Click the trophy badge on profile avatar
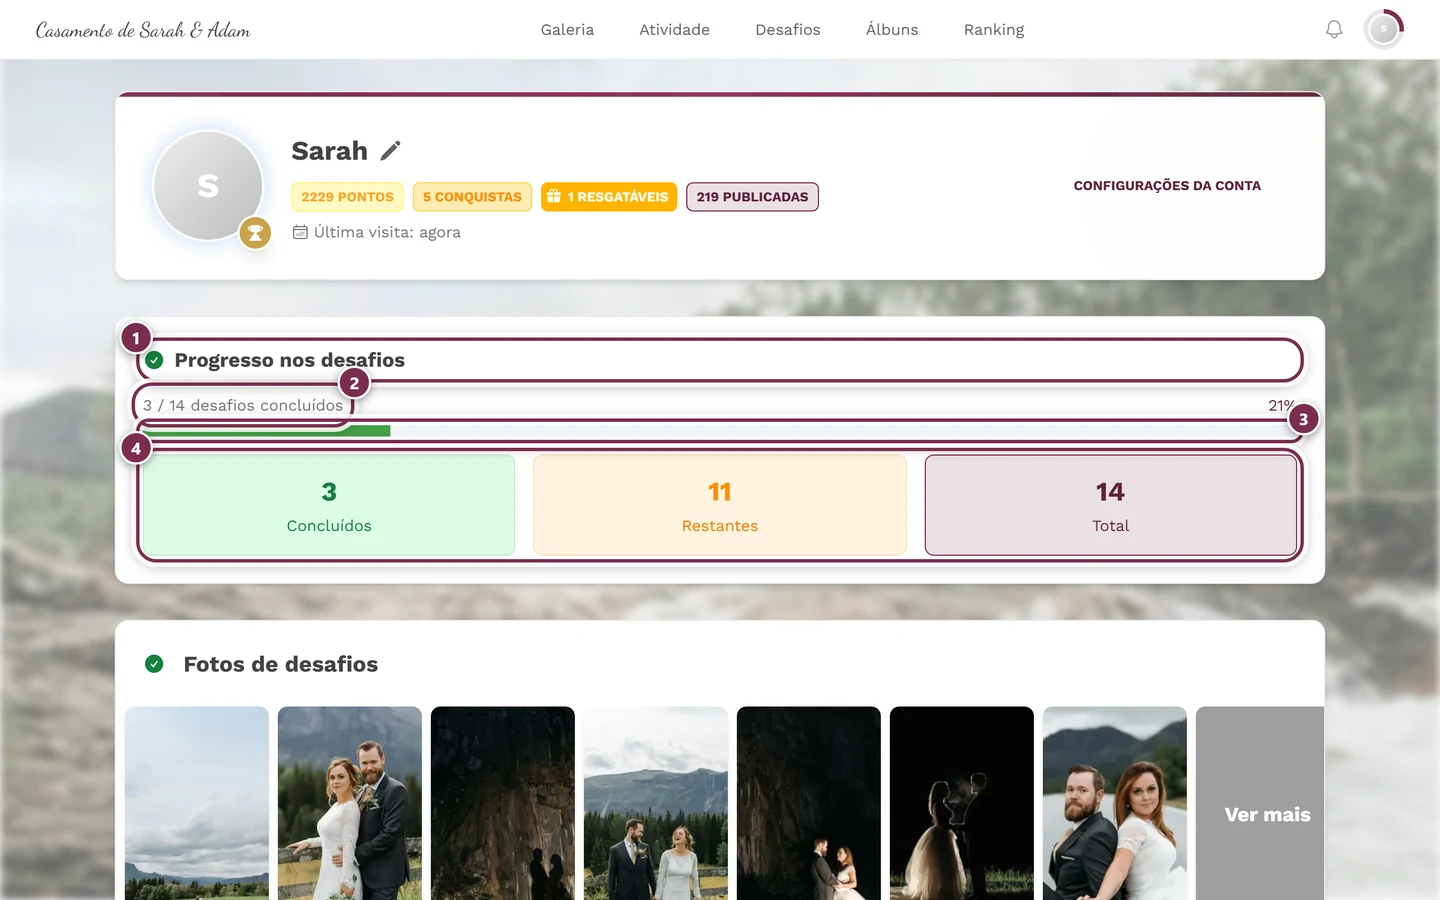This screenshot has width=1440, height=900. (256, 233)
